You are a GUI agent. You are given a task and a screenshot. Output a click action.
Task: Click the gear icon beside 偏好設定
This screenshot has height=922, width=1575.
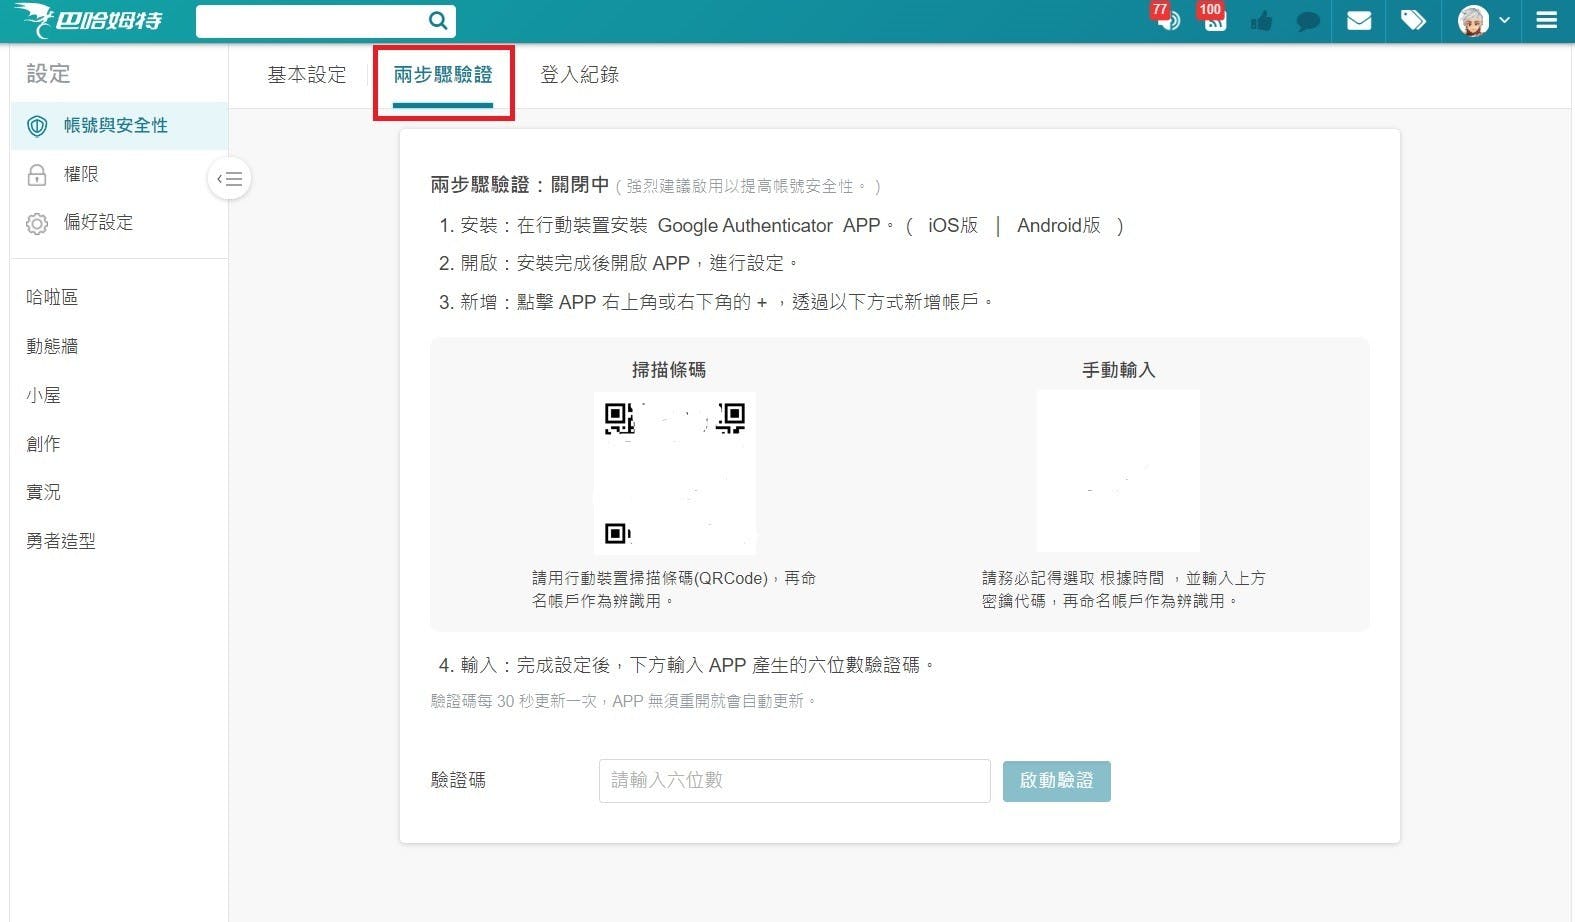pos(37,223)
